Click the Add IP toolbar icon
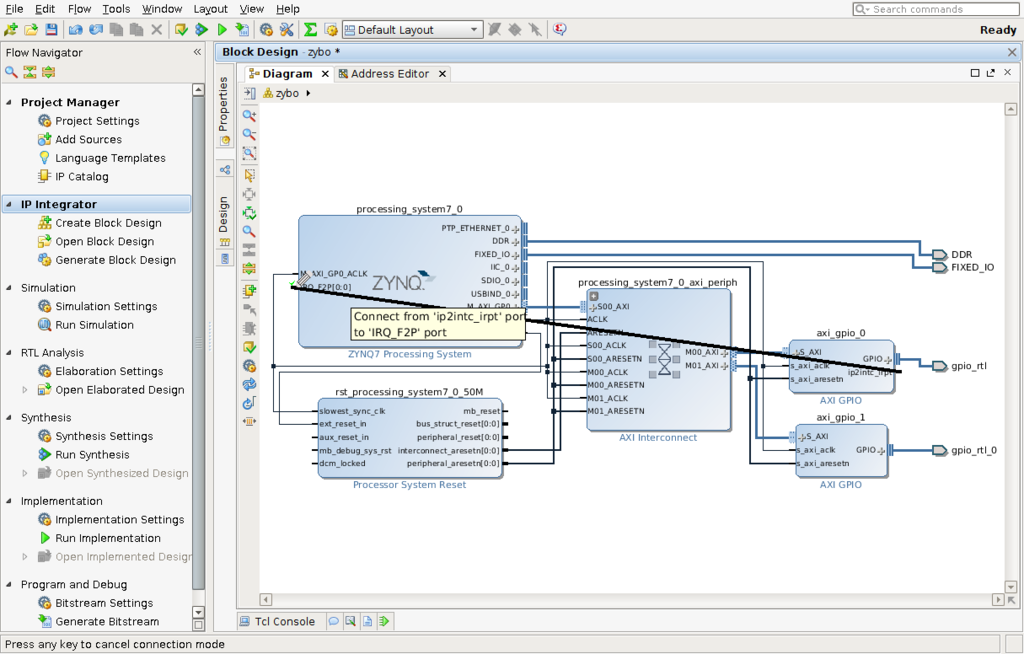This screenshot has width=1024, height=654. (249, 291)
